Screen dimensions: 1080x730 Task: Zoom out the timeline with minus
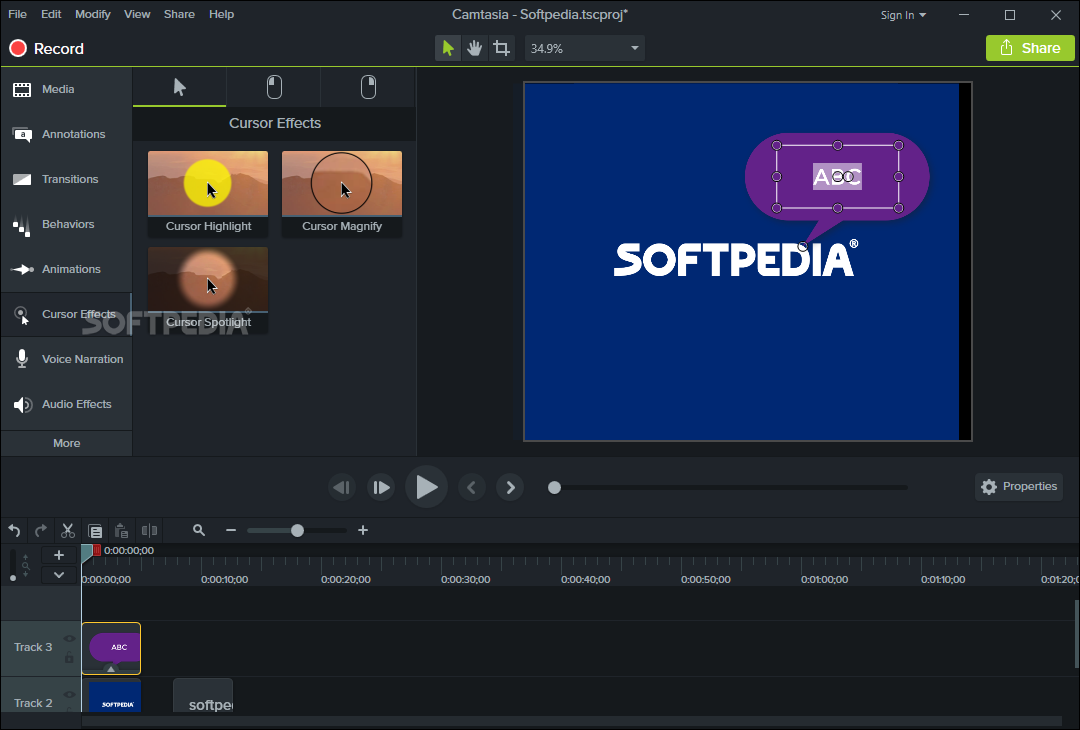click(231, 530)
